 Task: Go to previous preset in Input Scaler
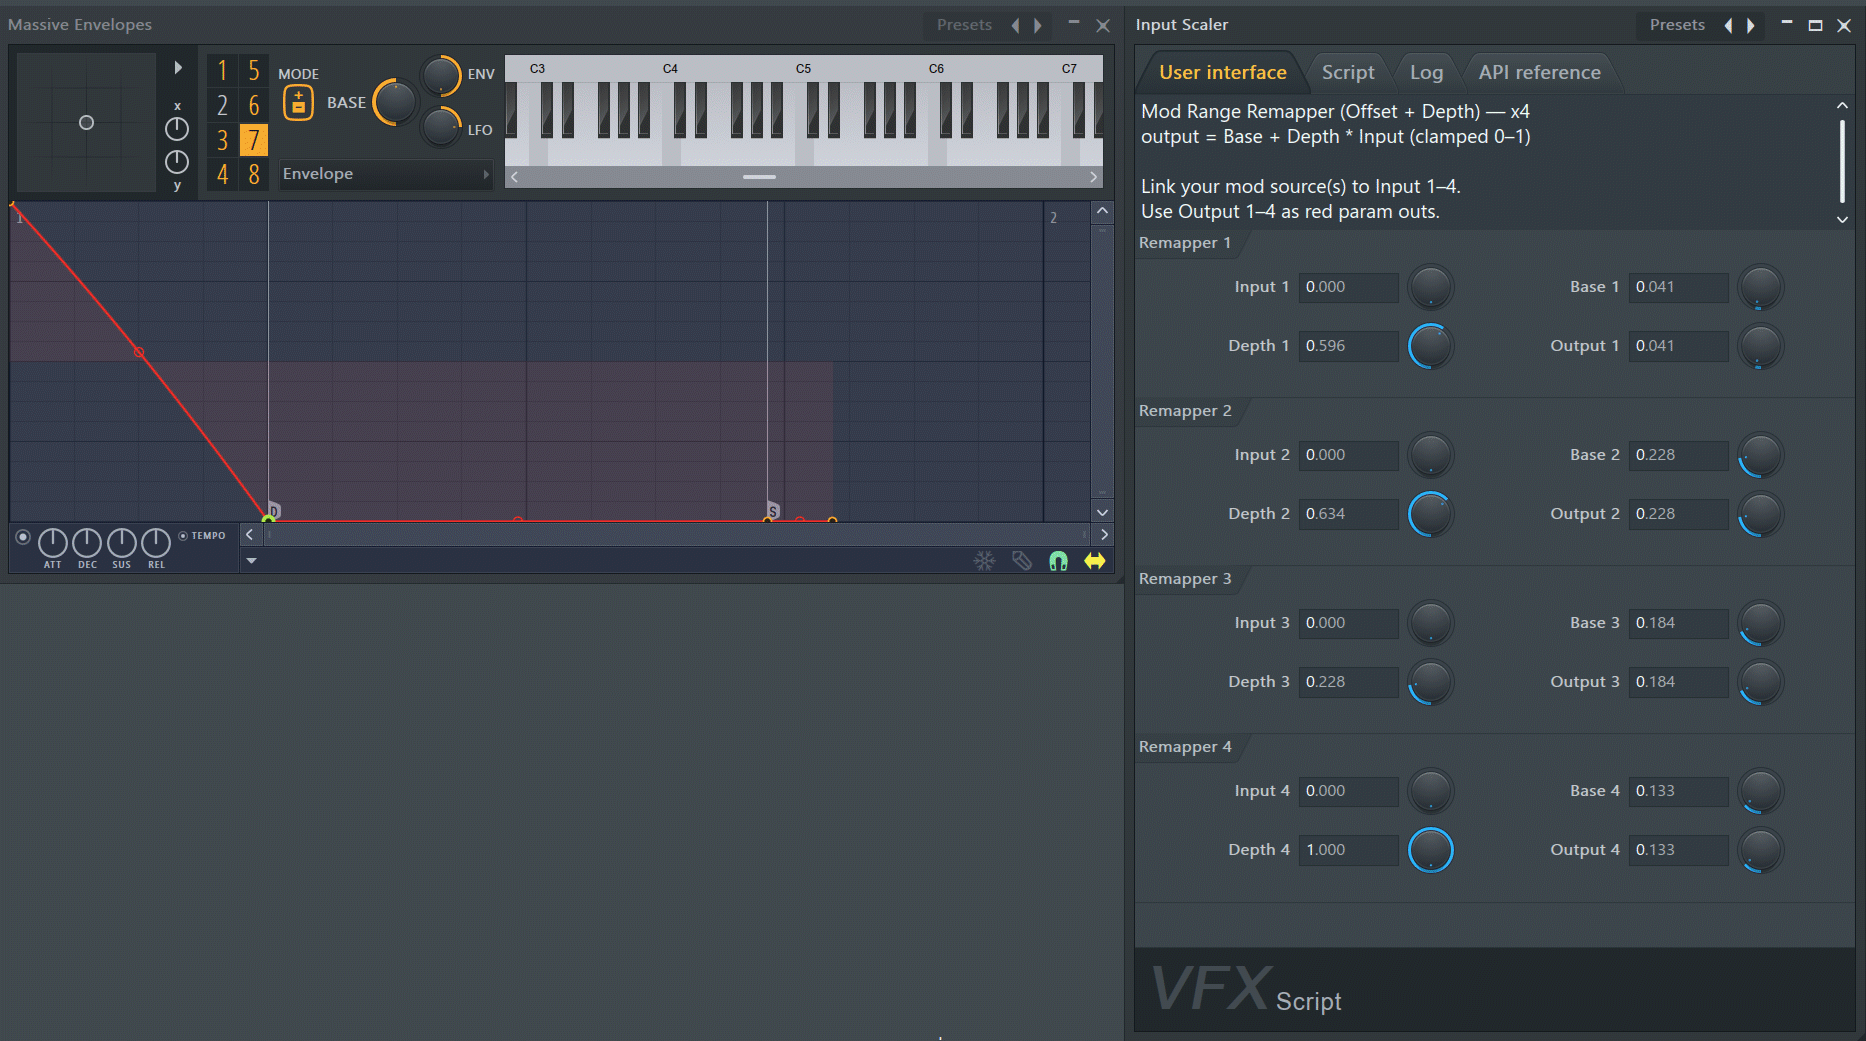point(1729,26)
